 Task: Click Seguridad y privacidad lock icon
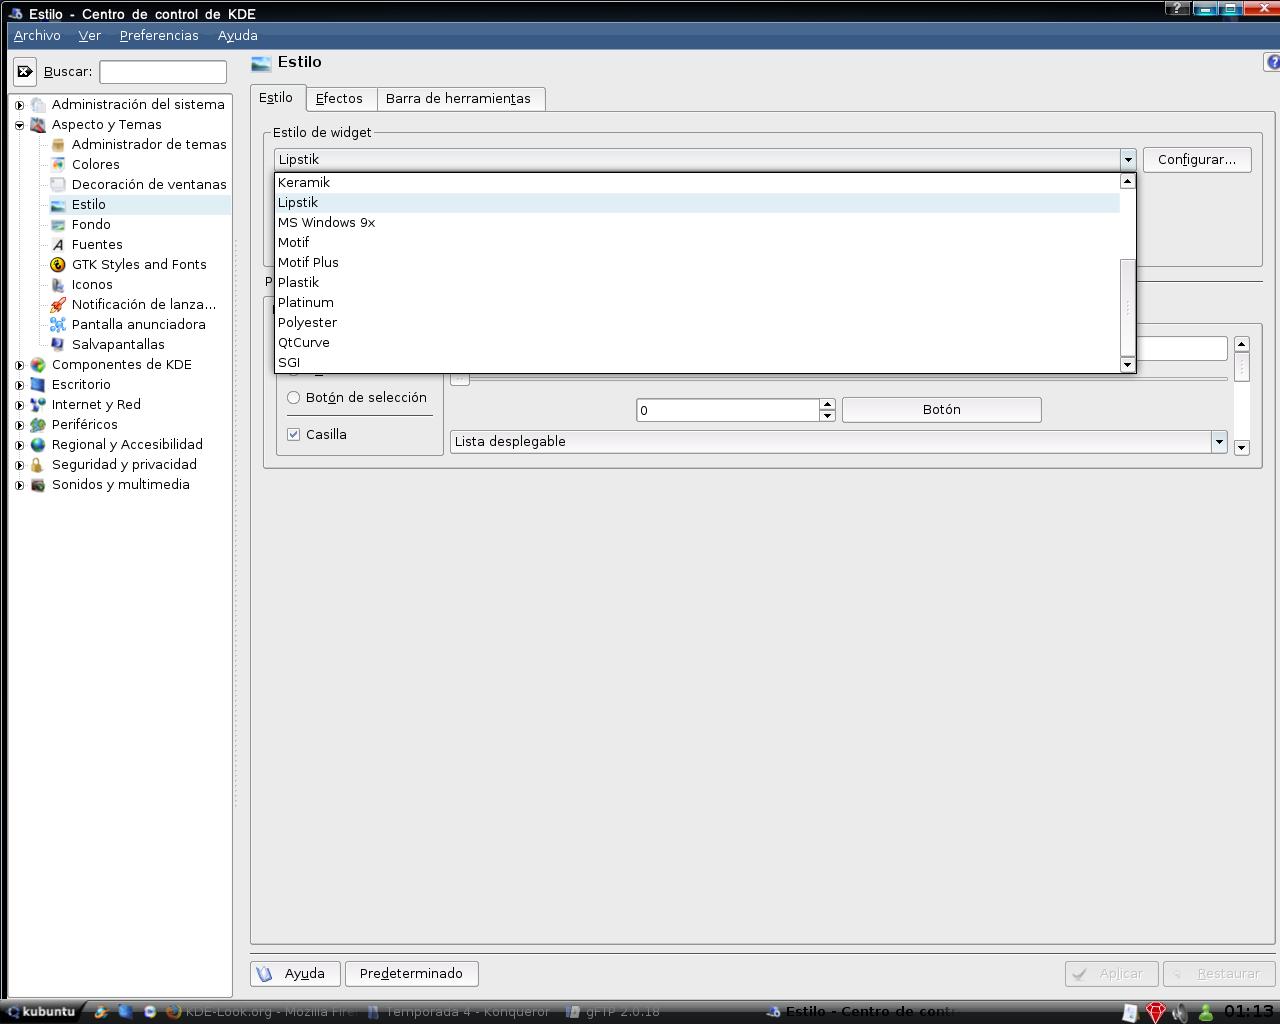click(x=38, y=465)
